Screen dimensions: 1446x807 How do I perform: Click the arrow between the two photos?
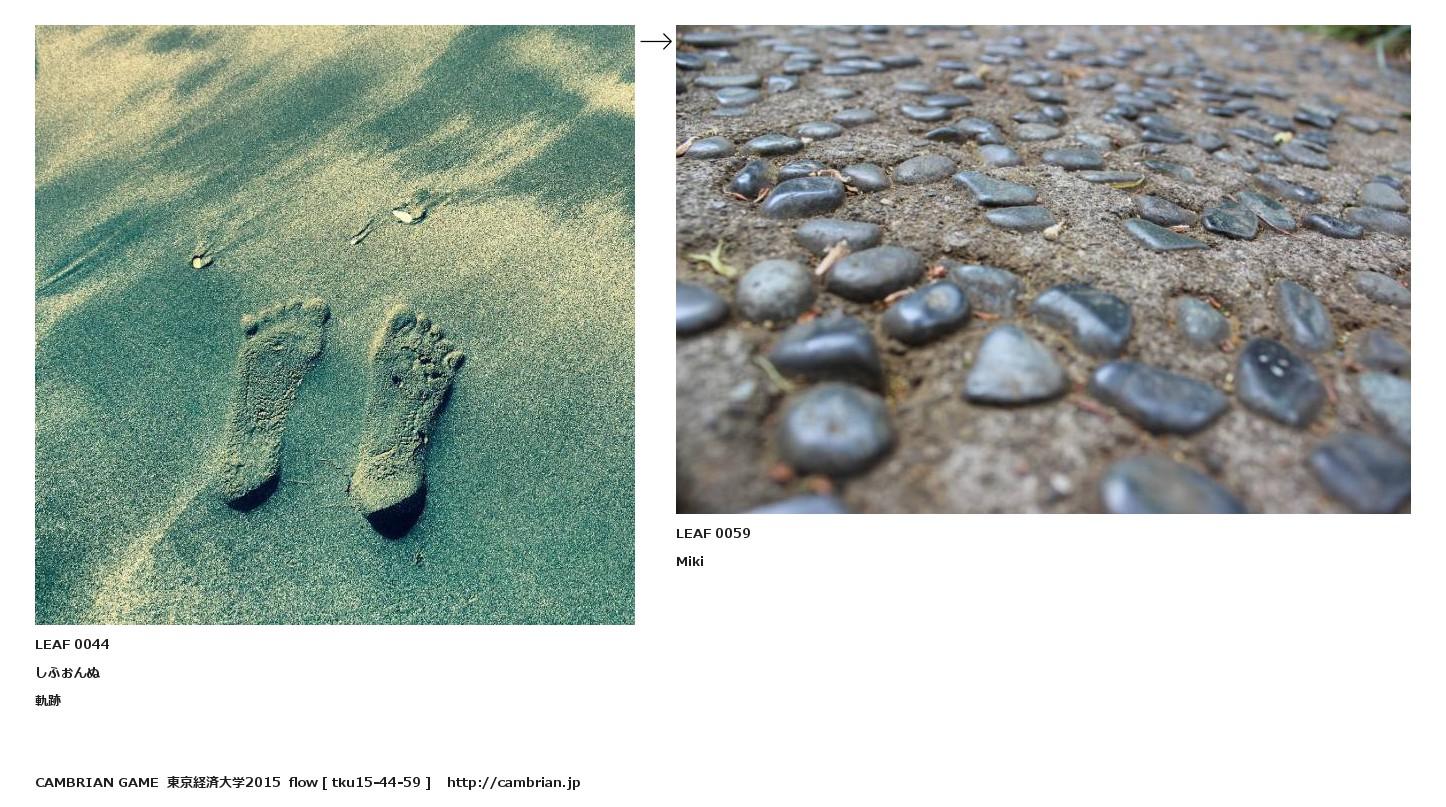click(656, 41)
